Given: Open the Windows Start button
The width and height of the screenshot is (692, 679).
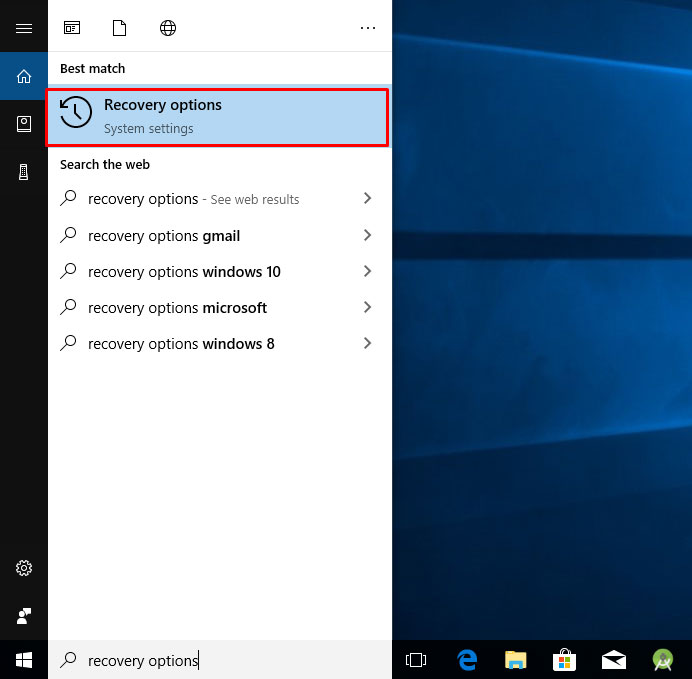Looking at the screenshot, I should [x=24, y=660].
